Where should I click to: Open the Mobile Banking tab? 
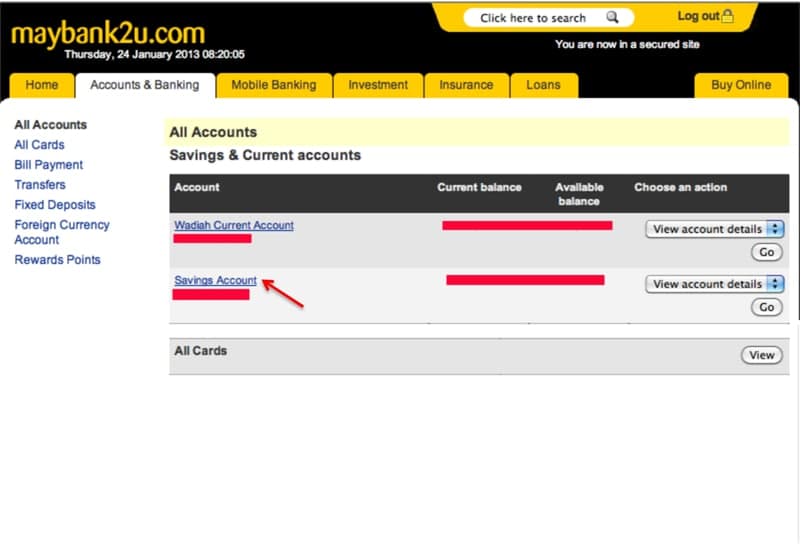click(274, 85)
